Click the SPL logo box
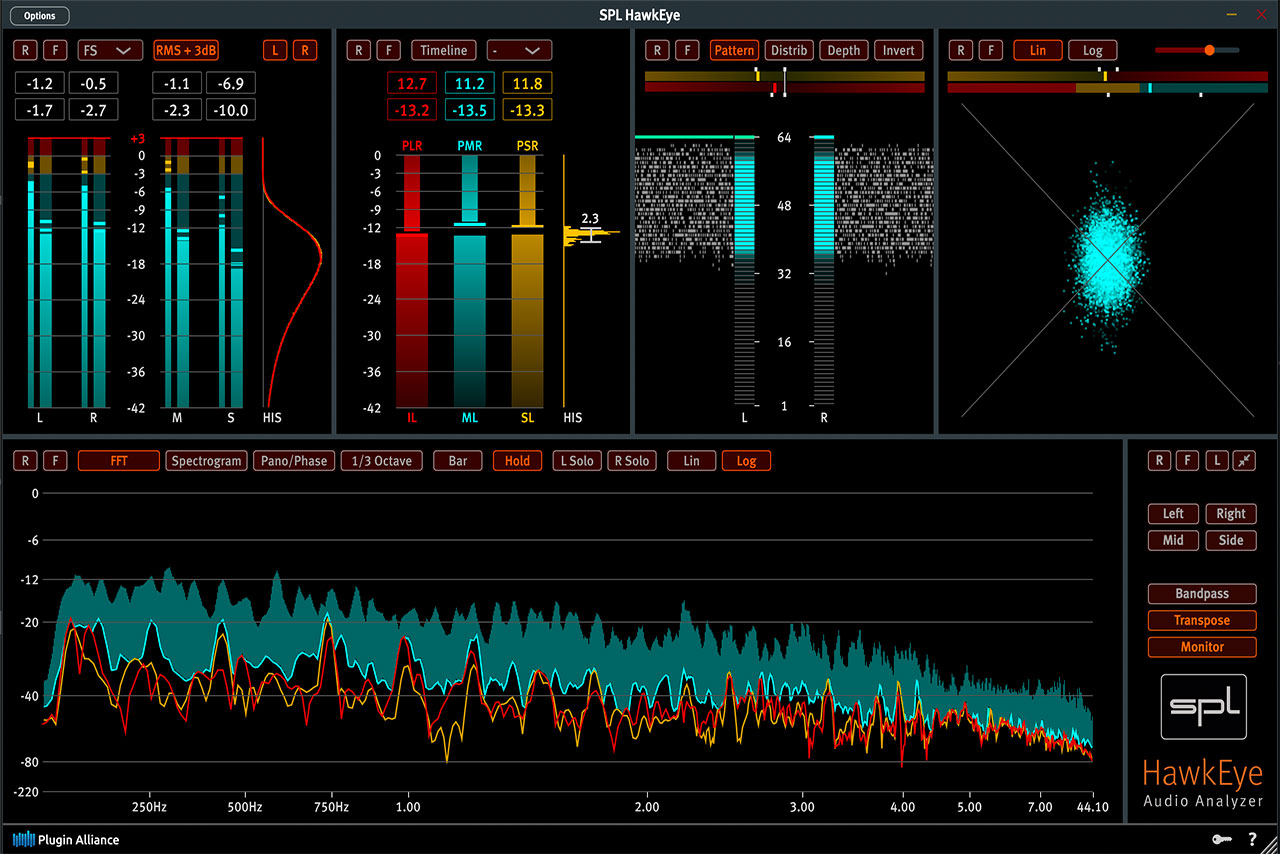 tap(1203, 707)
